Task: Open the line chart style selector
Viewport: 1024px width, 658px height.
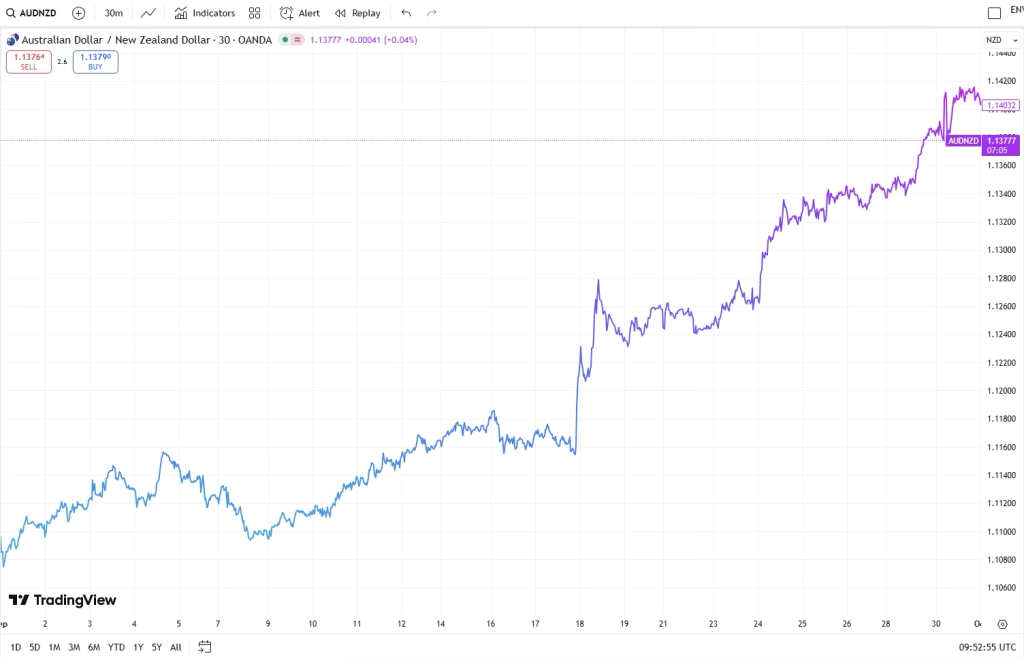Action: click(x=148, y=13)
